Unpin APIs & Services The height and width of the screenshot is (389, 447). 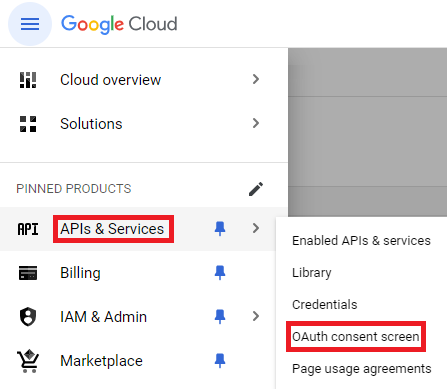click(x=220, y=229)
